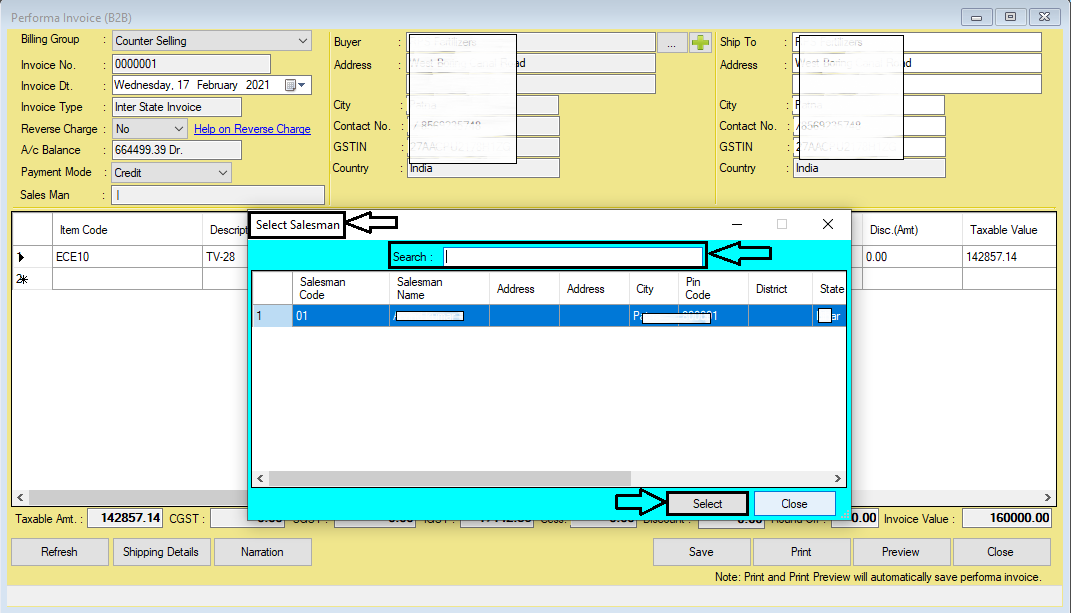Open buyer lookup via the ellipsis icon
Image resolution: width=1071 pixels, height=613 pixels.
[x=672, y=41]
